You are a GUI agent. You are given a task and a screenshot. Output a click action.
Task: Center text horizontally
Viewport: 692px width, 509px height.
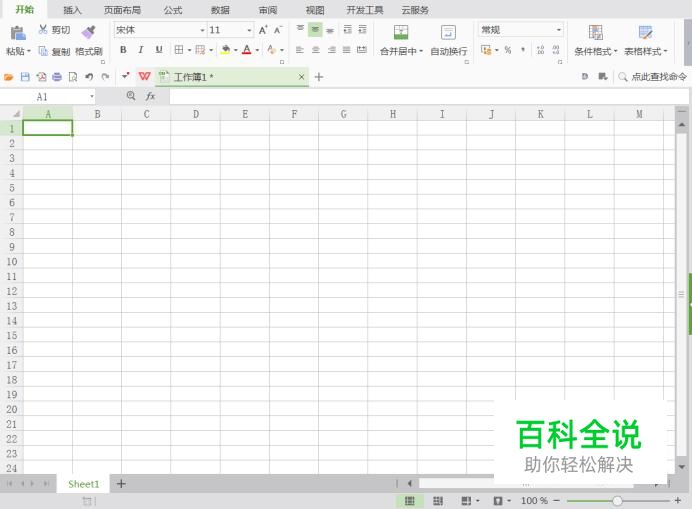pyautogui.click(x=316, y=50)
